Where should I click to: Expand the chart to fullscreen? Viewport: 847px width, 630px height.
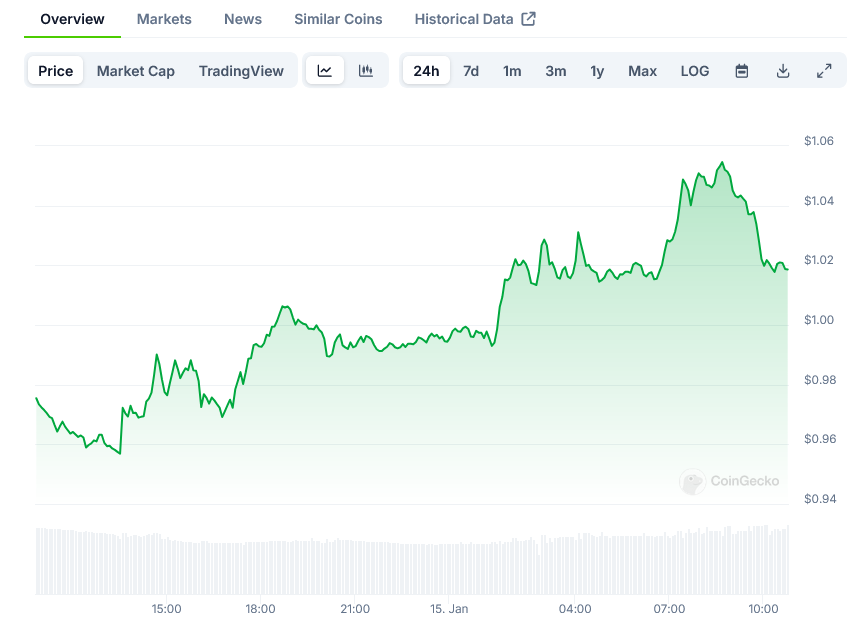tap(824, 71)
